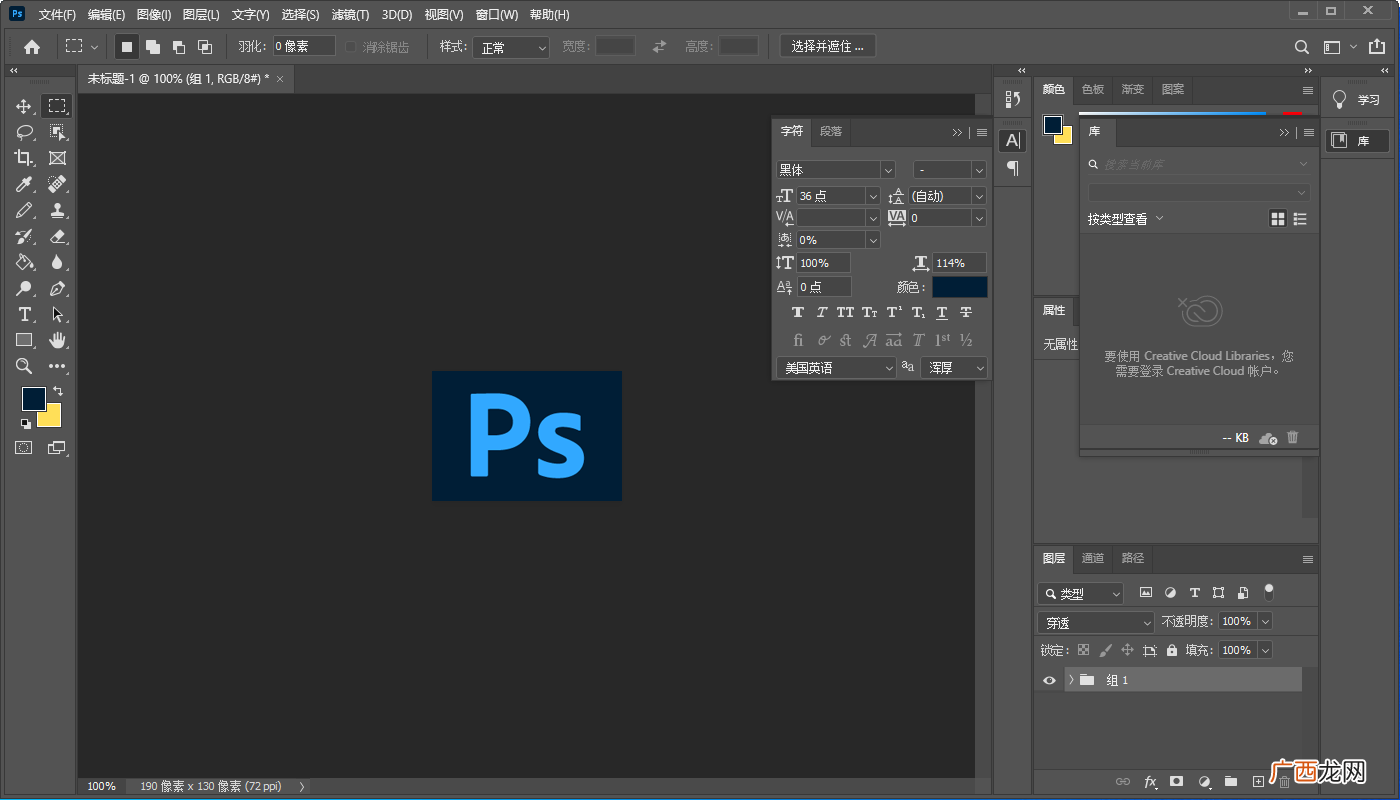This screenshot has width=1400, height=800.
Task: Open the 美国英语 language dropdown
Action: pyautogui.click(x=837, y=368)
